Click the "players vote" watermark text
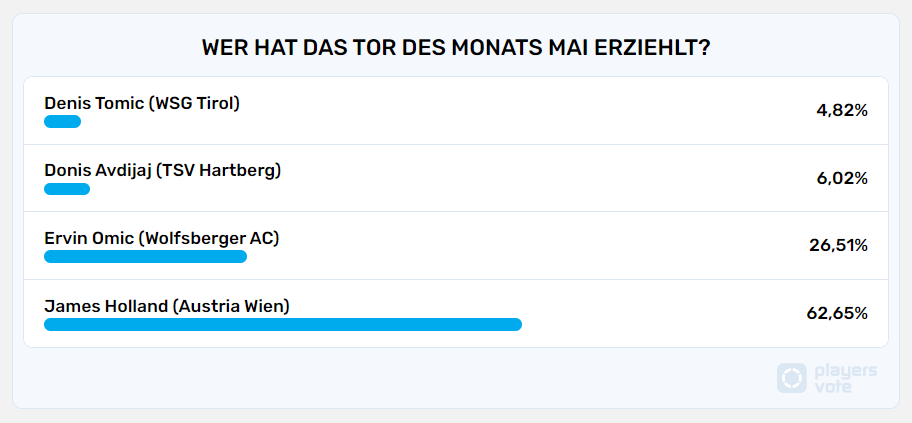 pyautogui.click(x=845, y=378)
